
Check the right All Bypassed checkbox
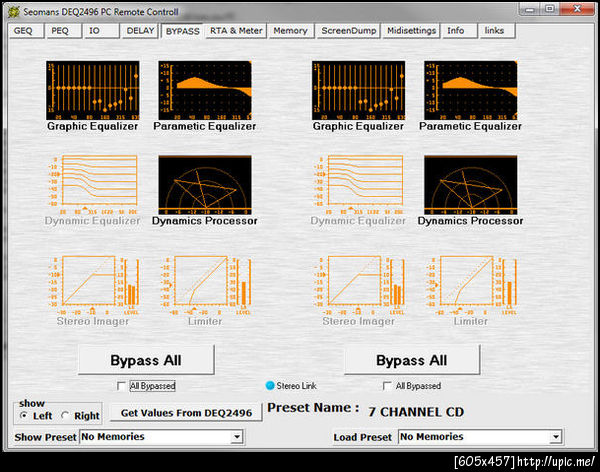click(x=387, y=386)
